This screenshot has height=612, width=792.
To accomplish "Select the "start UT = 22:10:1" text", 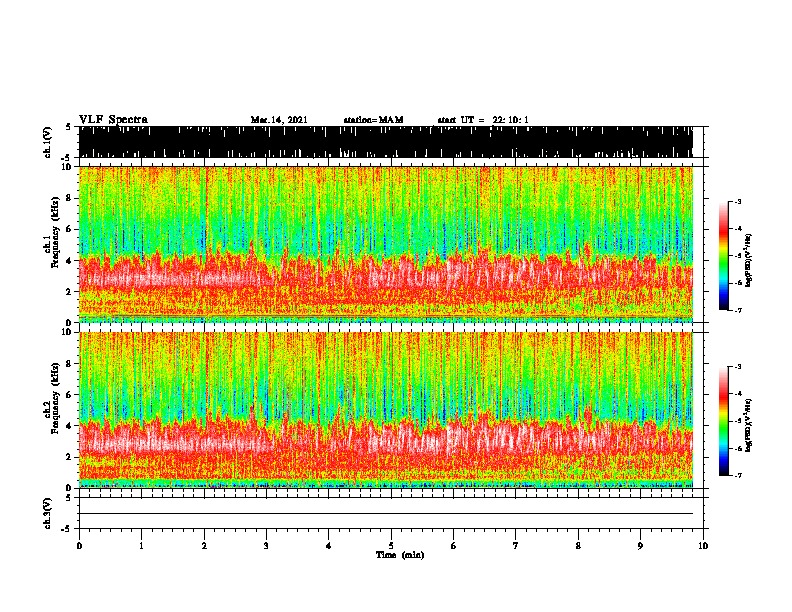I will [x=483, y=120].
